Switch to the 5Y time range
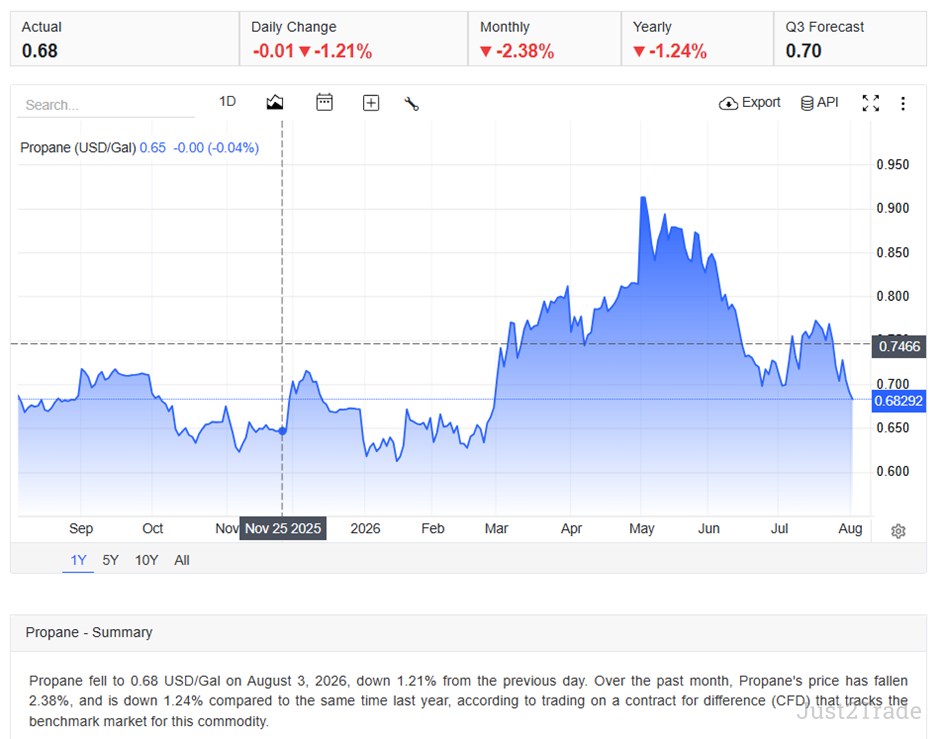 [x=110, y=560]
